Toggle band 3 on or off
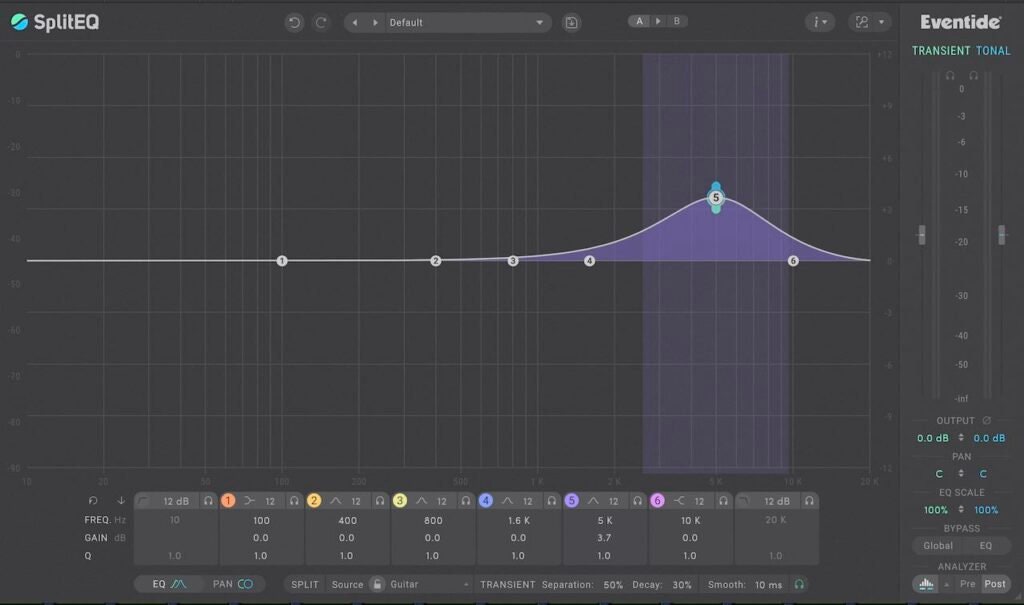 [400, 500]
